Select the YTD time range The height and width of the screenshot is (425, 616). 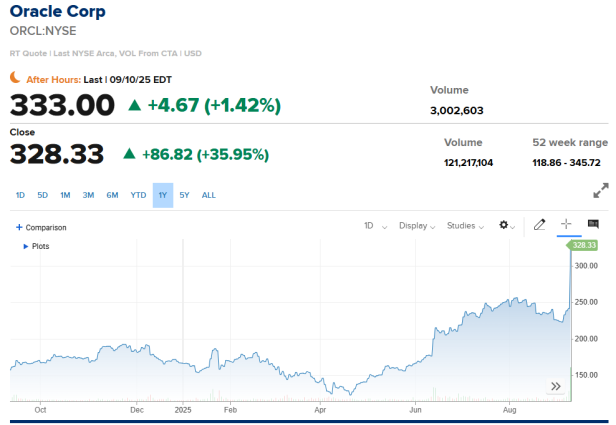138,195
